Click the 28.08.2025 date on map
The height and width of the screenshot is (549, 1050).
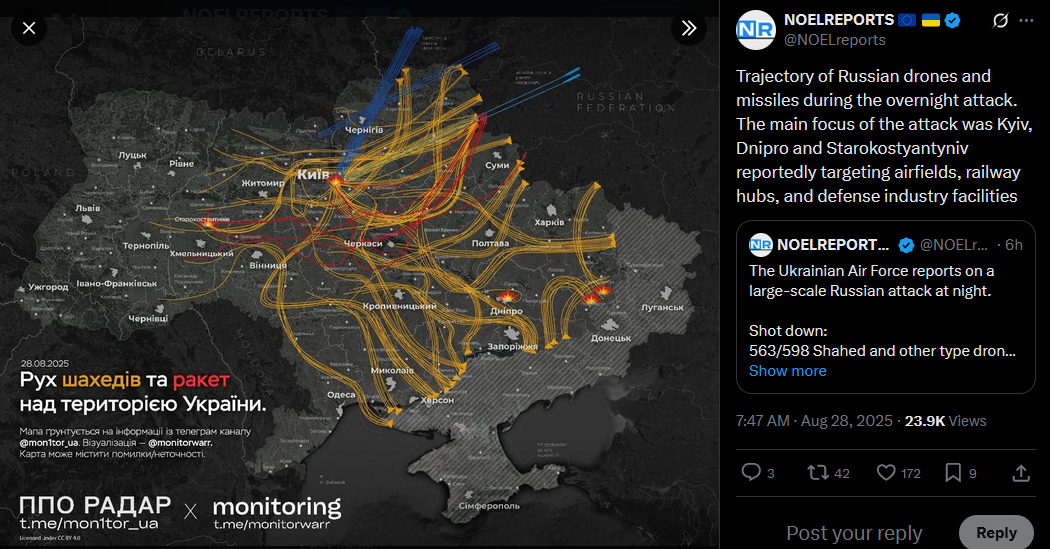[x=45, y=364]
